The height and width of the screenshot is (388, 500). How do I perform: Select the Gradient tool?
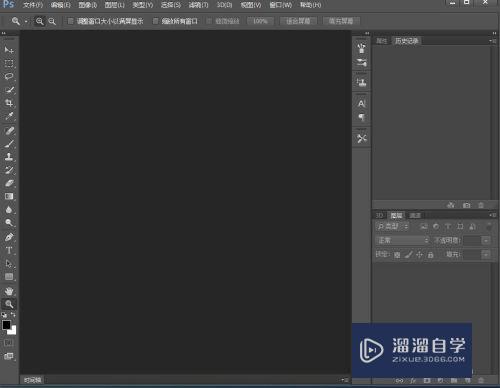(9, 196)
